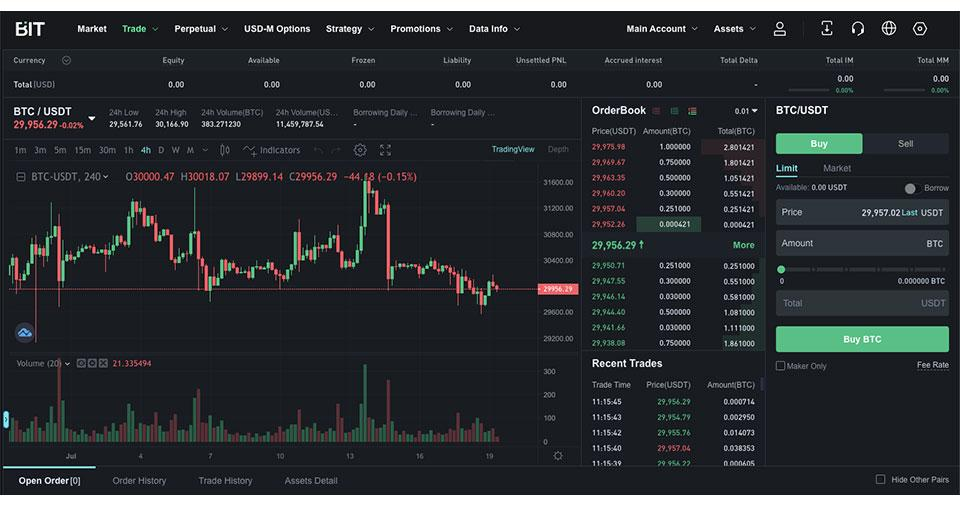The image size is (960, 506).
Task: Select the 15m chart timeframe
Action: (83, 150)
